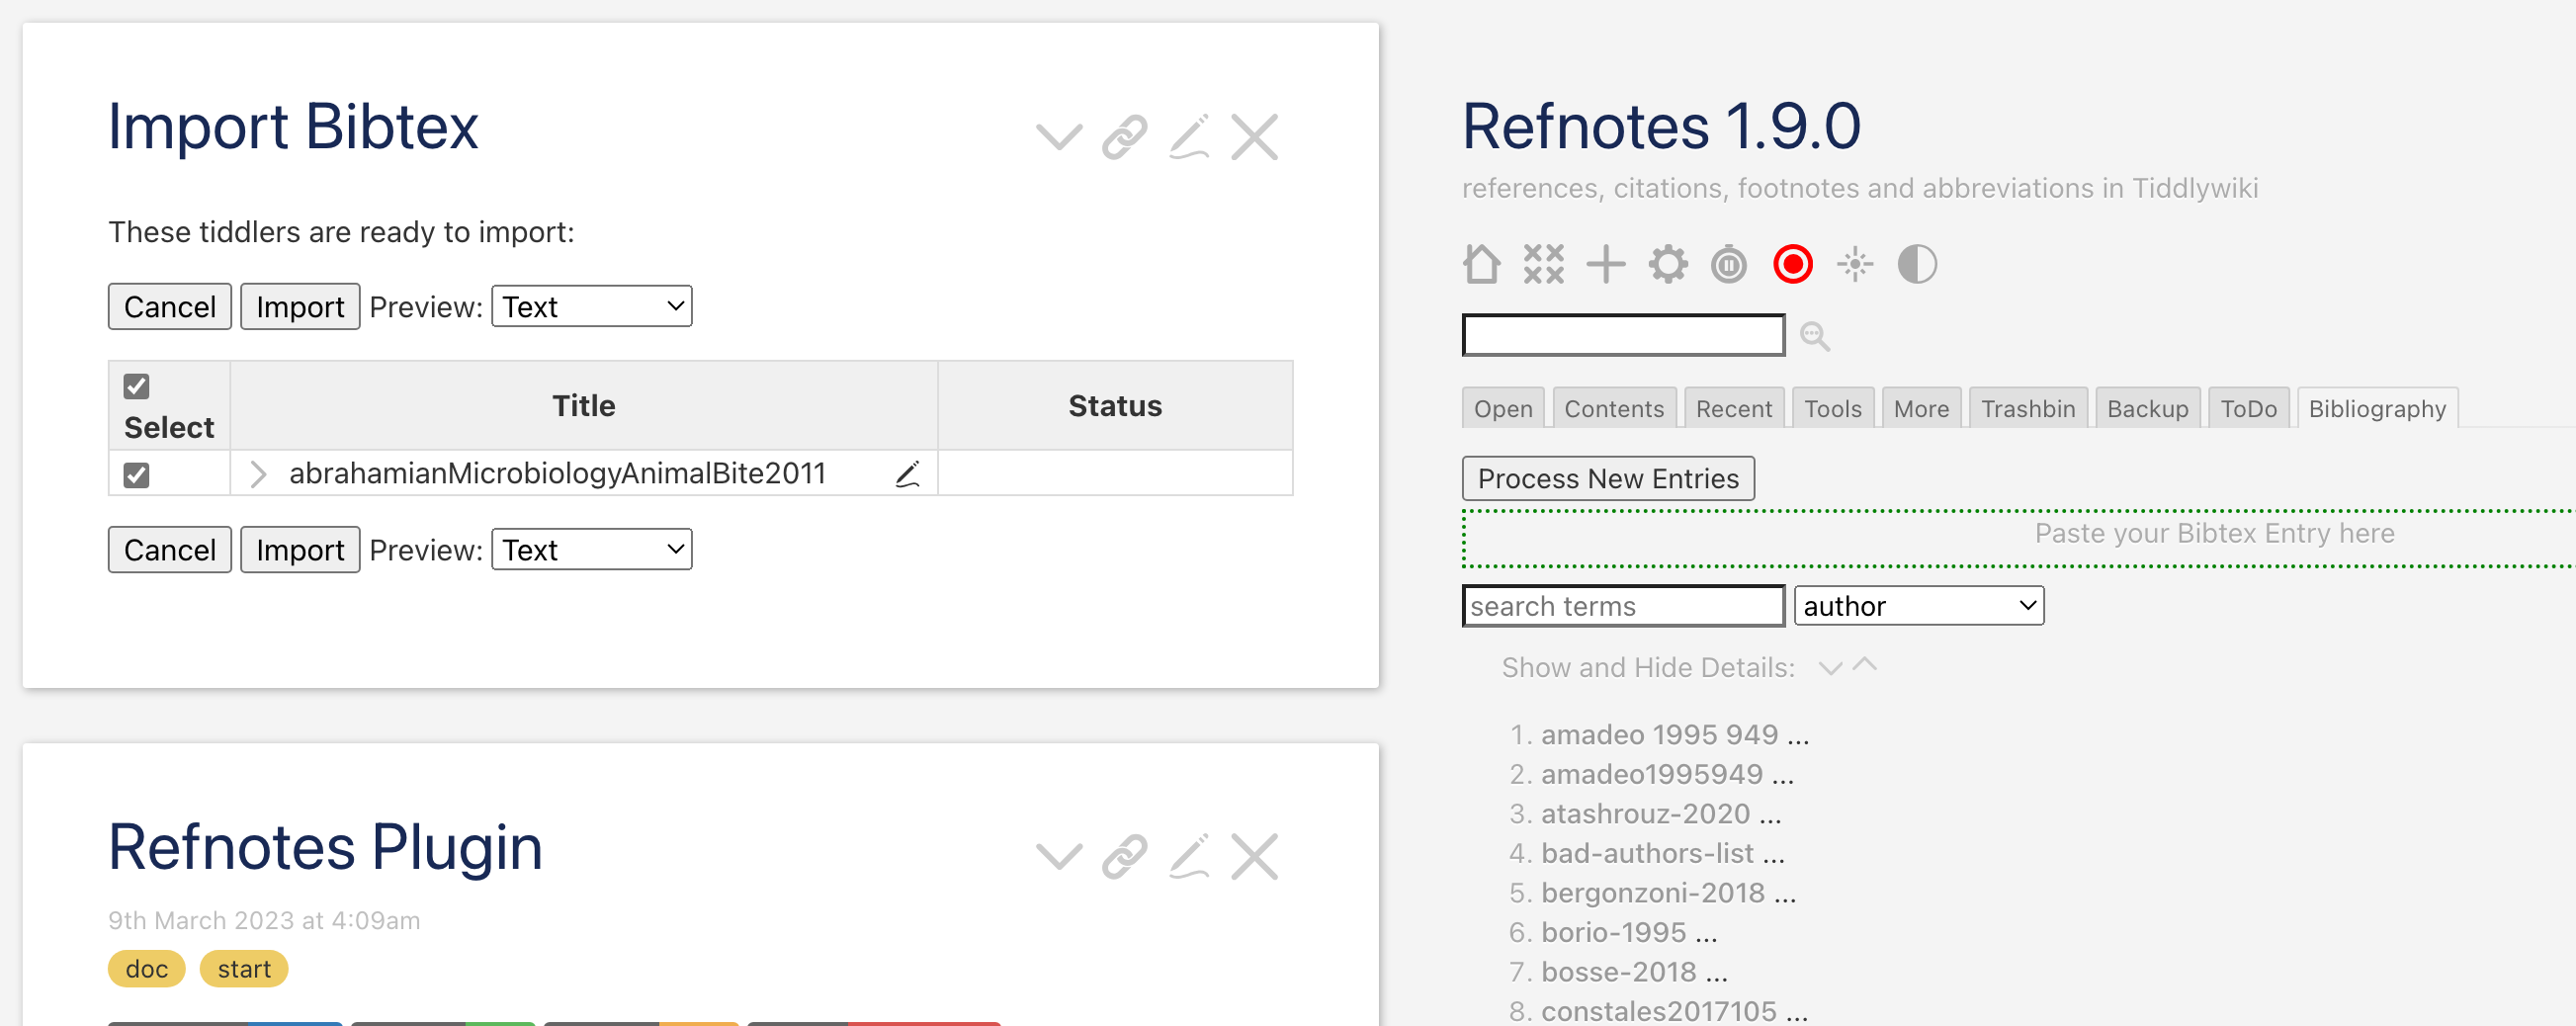Click the Refnotes 1.9.0 site title
2576x1026 pixels.
point(1661,127)
